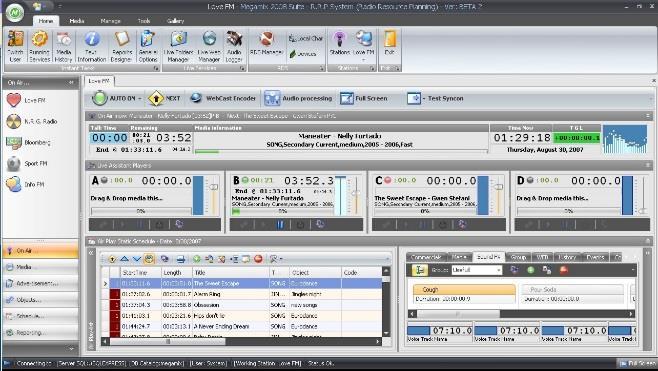
Task: Open Live Web Manager
Action: coord(209,46)
